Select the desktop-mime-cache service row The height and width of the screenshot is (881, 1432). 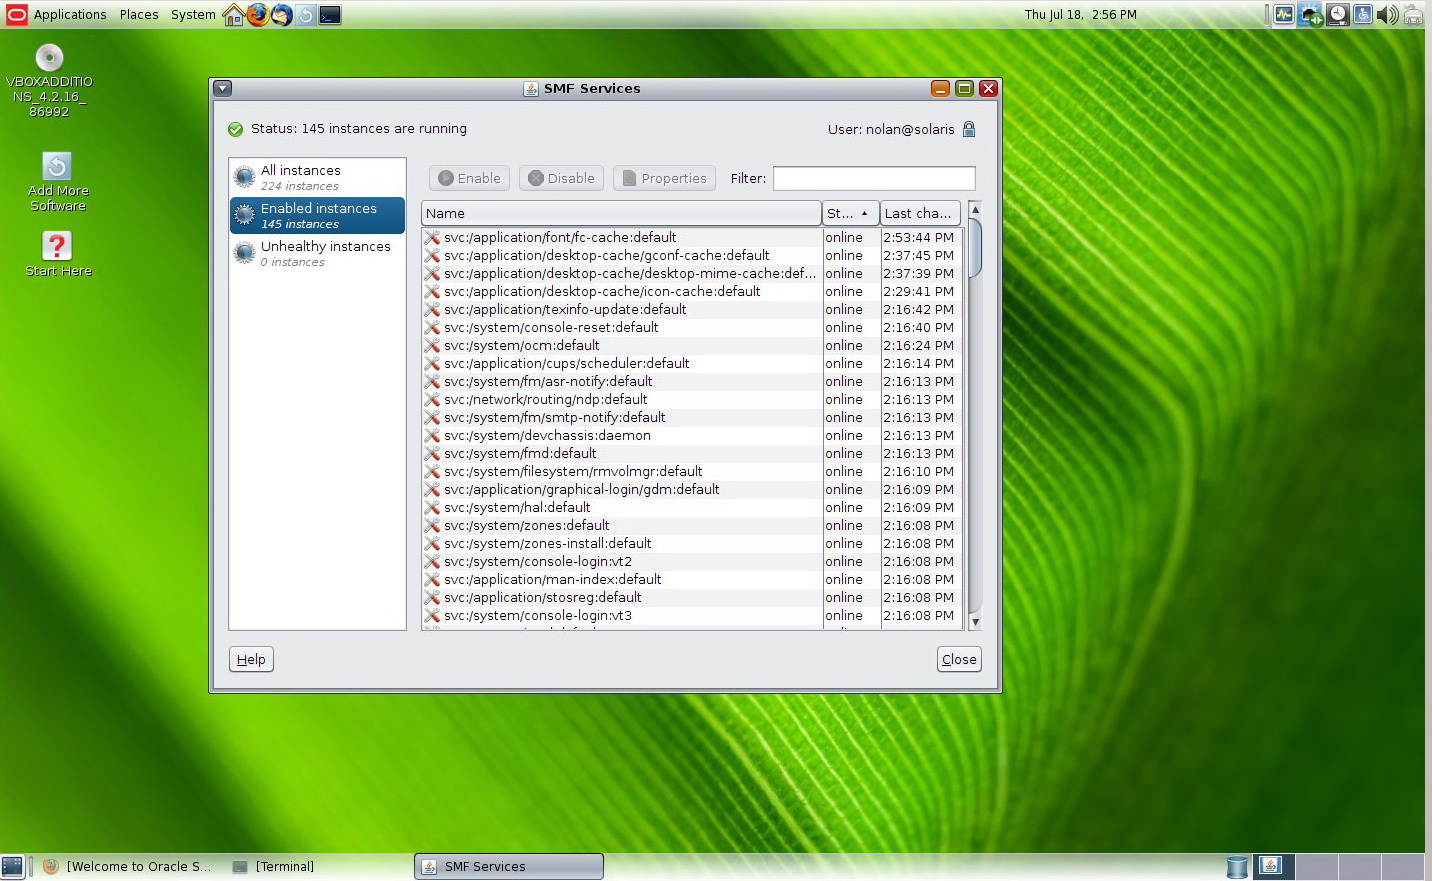point(691,273)
